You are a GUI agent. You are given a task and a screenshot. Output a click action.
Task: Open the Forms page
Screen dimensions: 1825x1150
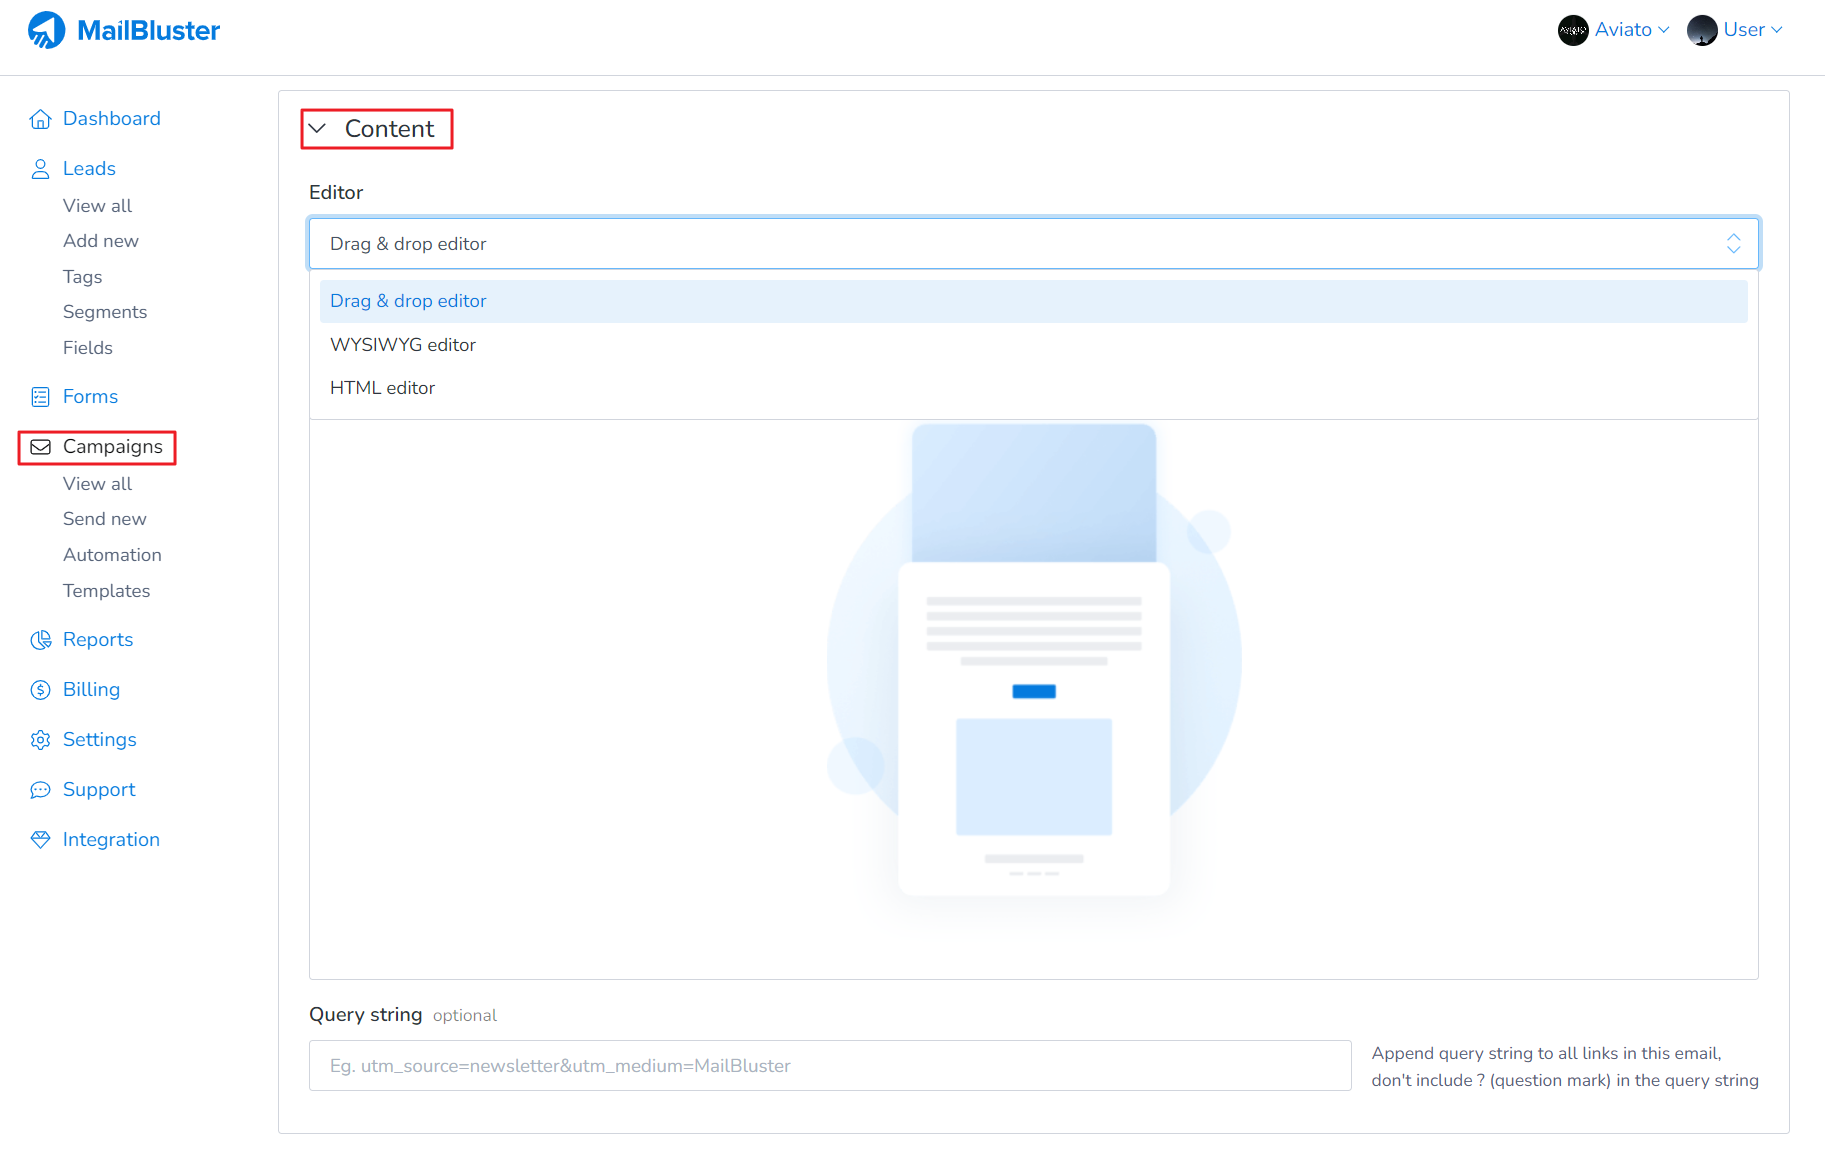90,397
